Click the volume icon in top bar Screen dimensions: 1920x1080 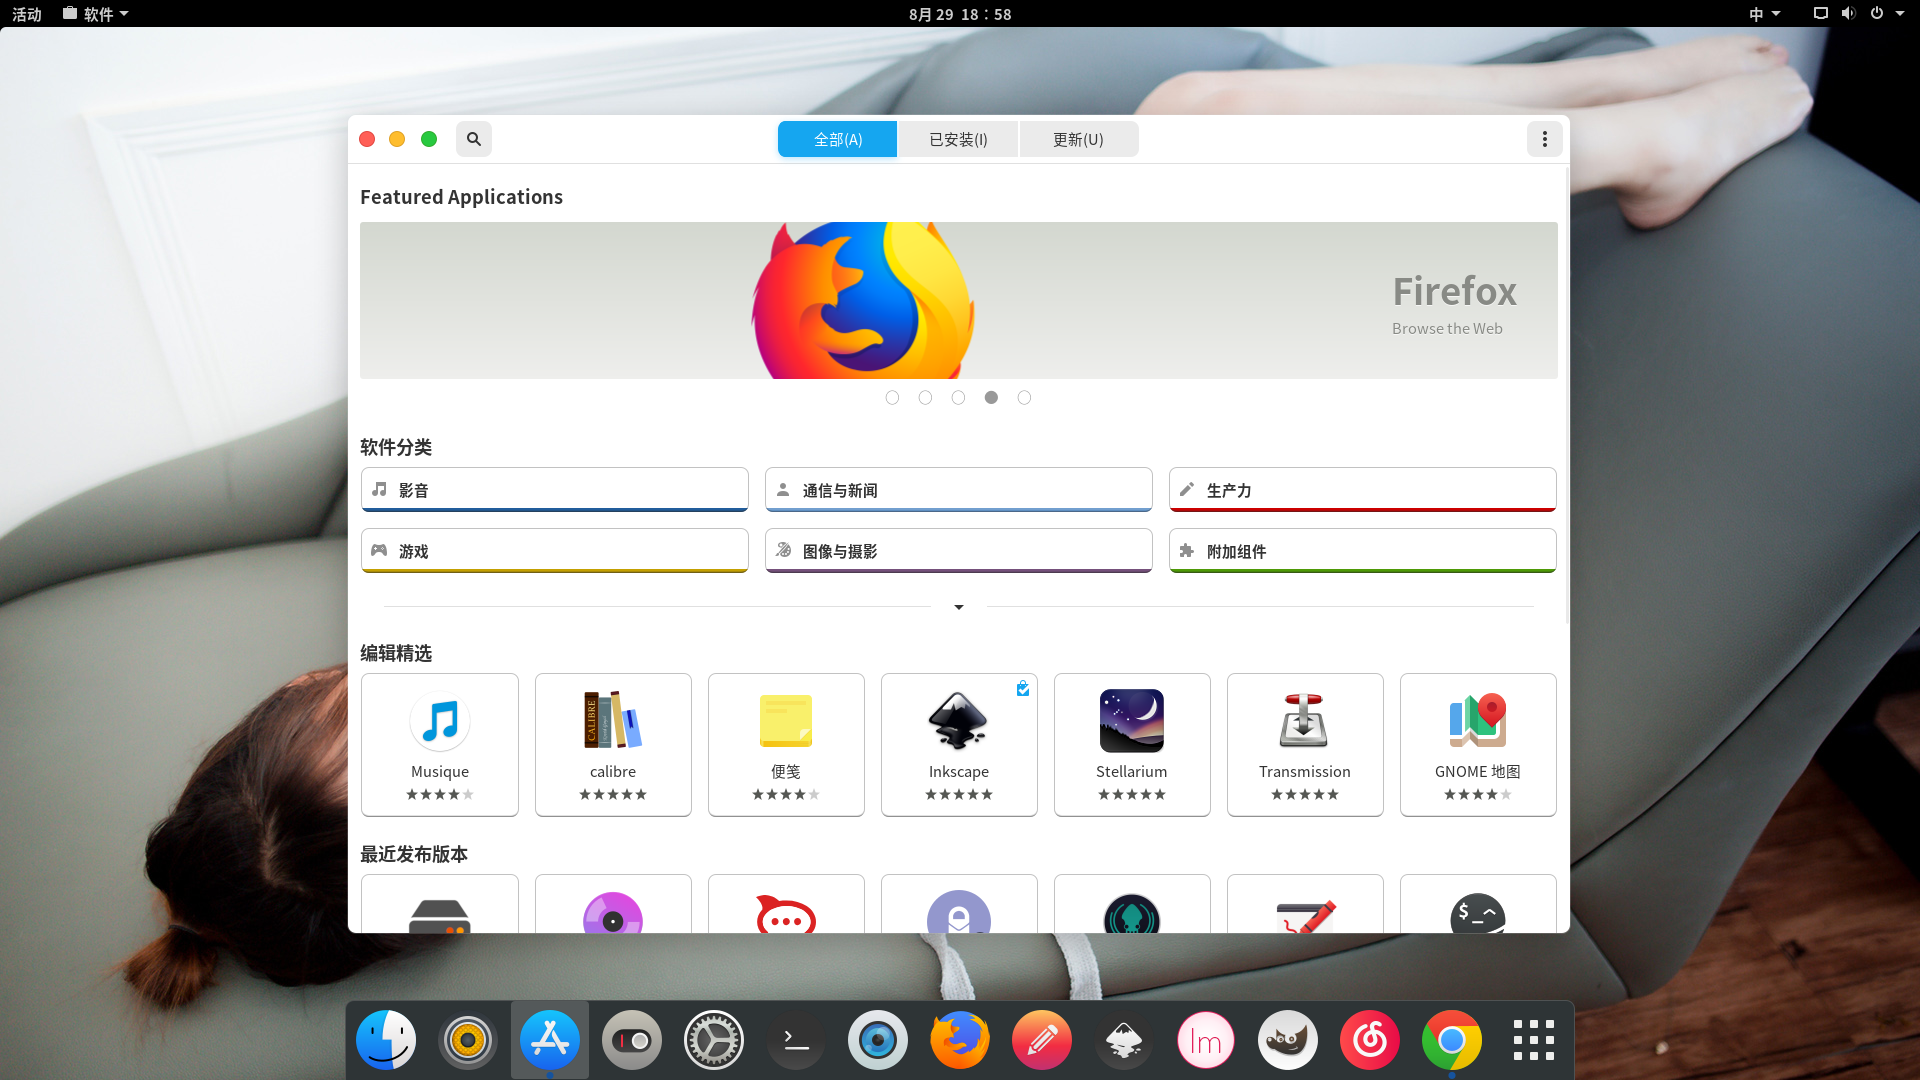tap(1848, 14)
